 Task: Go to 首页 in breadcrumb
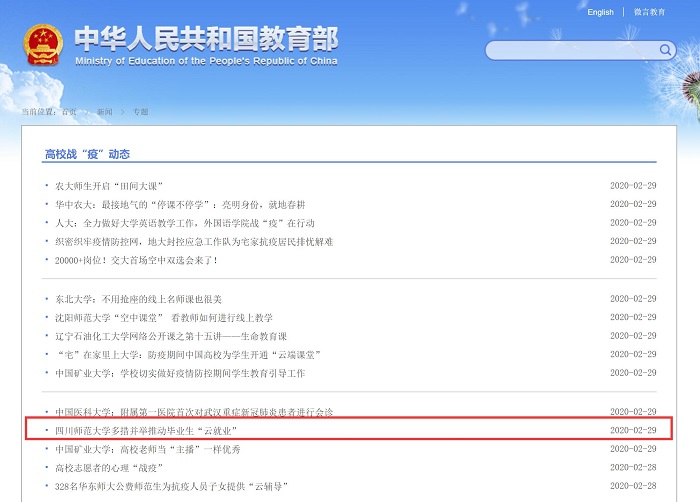pyautogui.click(x=69, y=112)
